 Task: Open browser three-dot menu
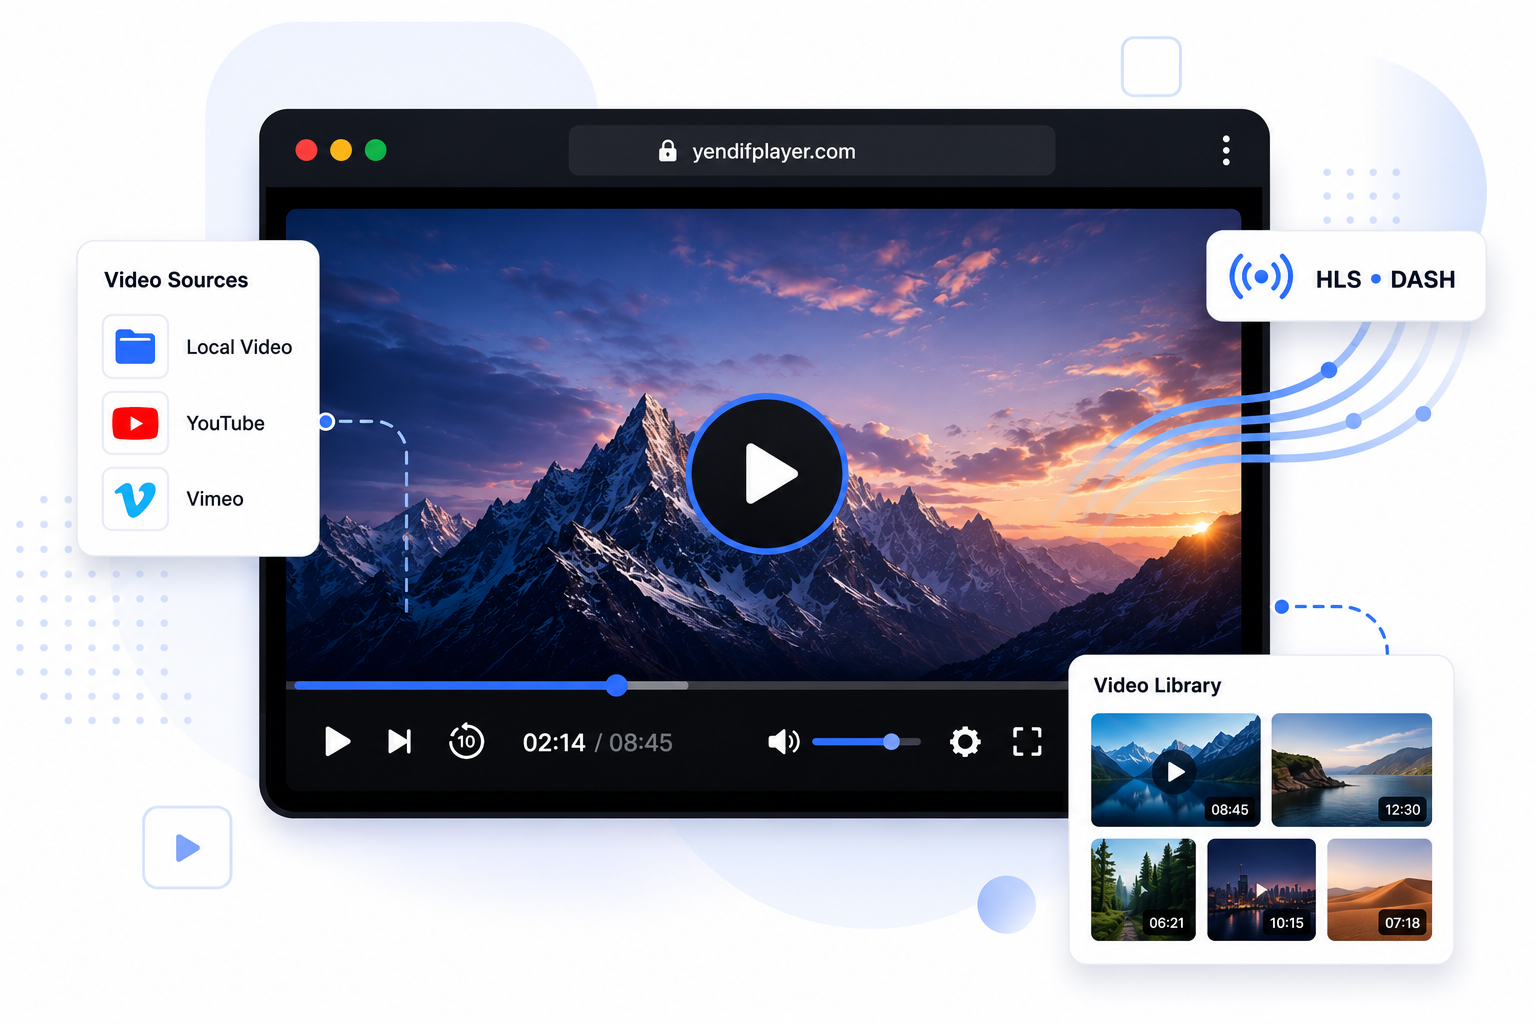click(1226, 150)
